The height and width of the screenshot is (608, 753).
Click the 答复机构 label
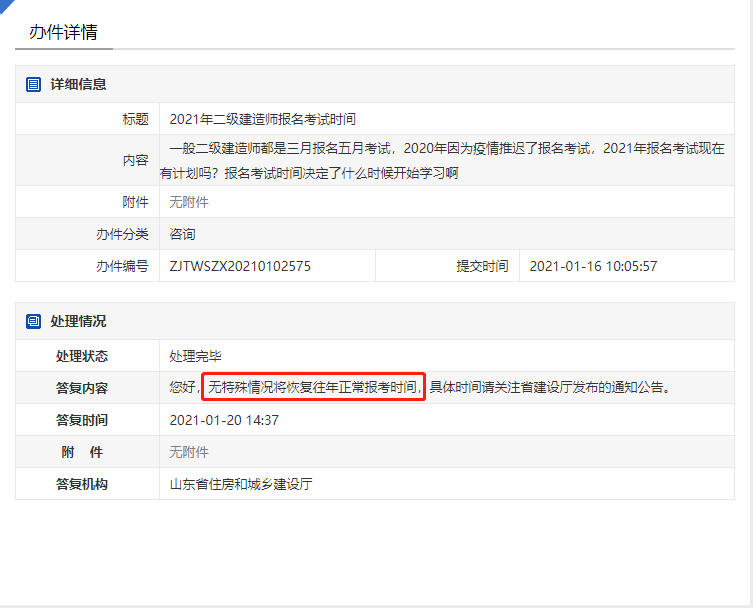click(82, 484)
